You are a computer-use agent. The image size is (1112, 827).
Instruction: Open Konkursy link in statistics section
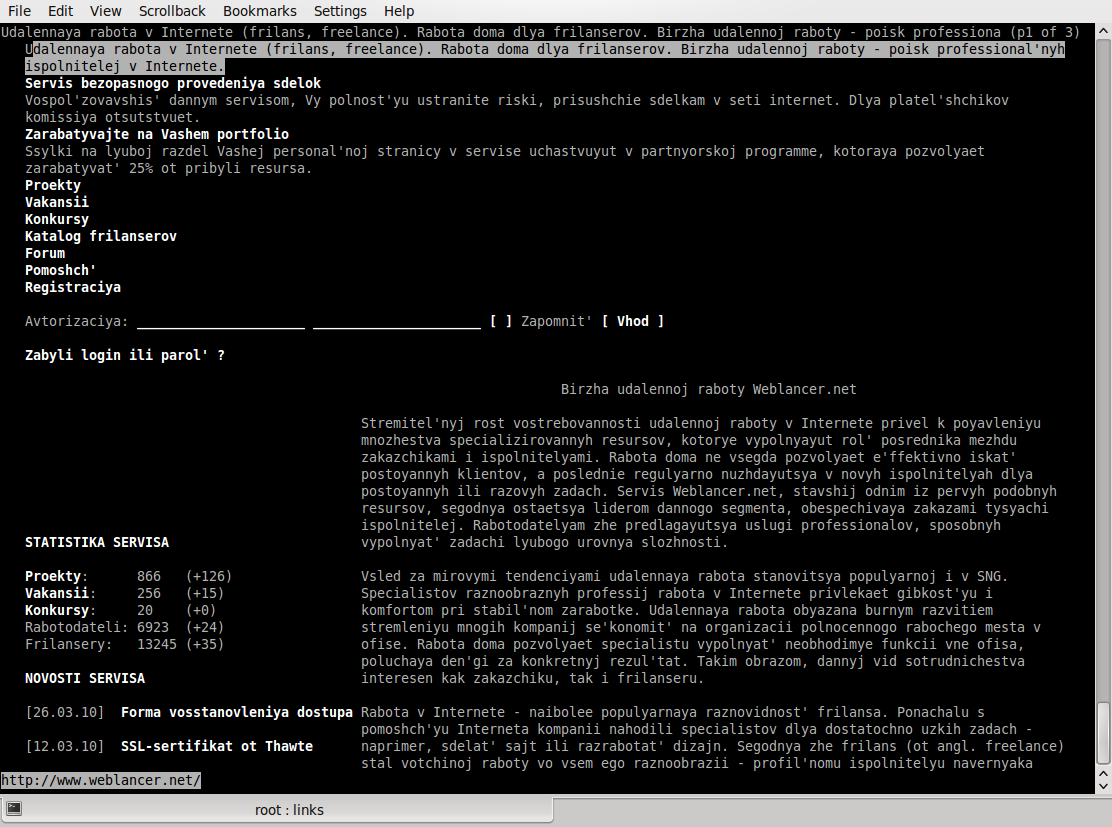point(57,611)
